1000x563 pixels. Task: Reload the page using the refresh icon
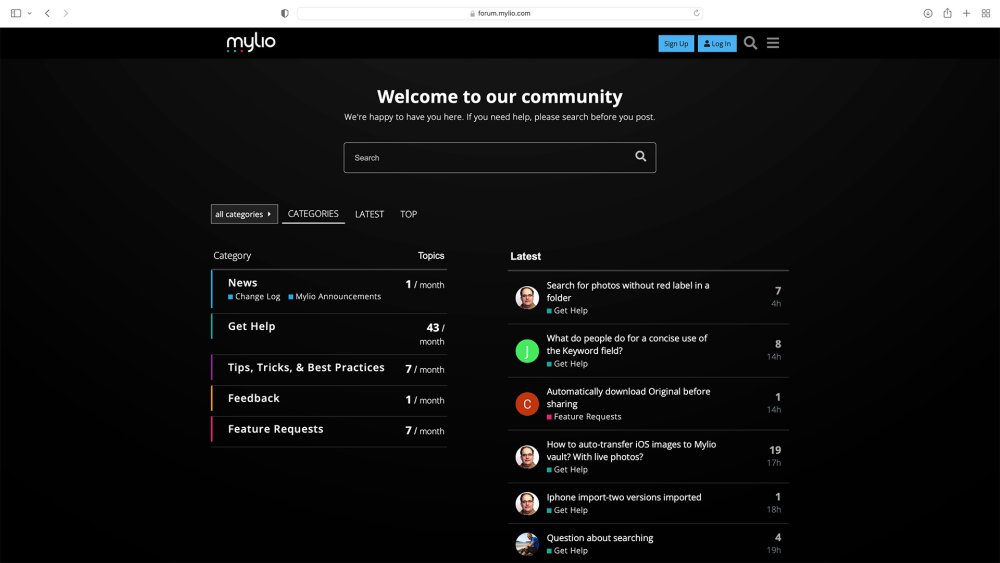(696, 13)
